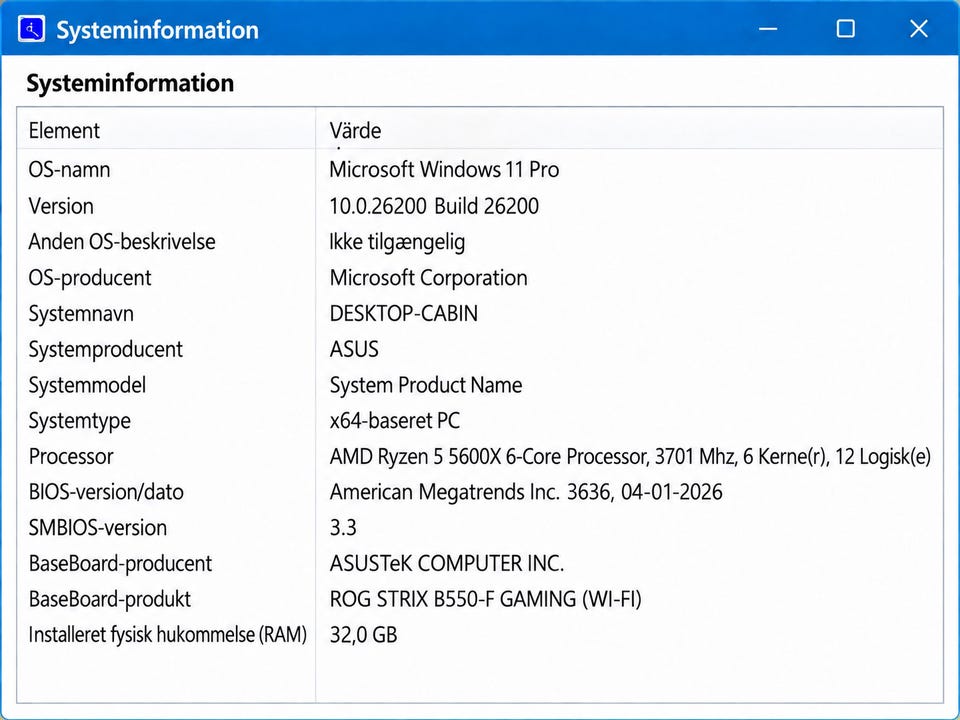Screen dimensions: 960x720
Task: Select the ROG STRIX B550-F GAMING value
Action: pyautogui.click(x=486, y=599)
